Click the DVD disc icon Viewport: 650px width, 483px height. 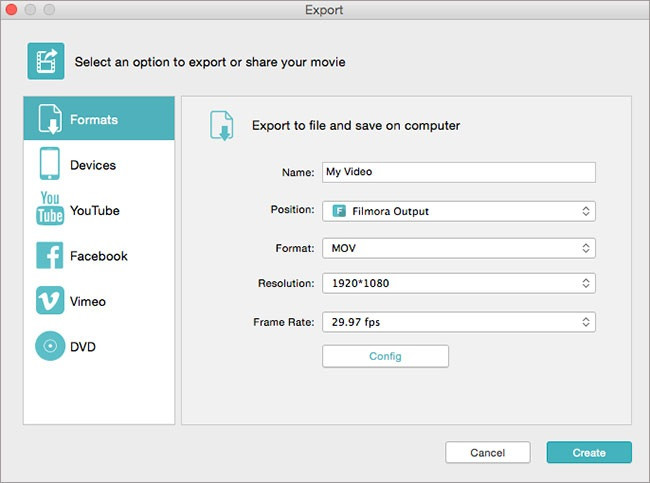click(x=50, y=347)
